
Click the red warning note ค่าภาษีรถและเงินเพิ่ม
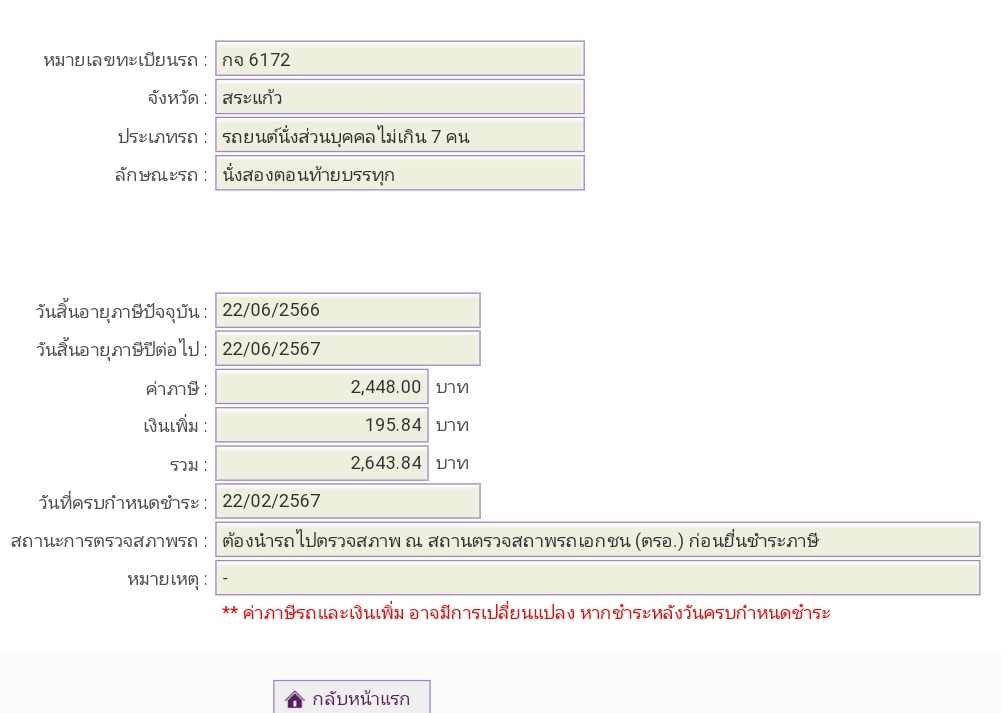tap(526, 613)
